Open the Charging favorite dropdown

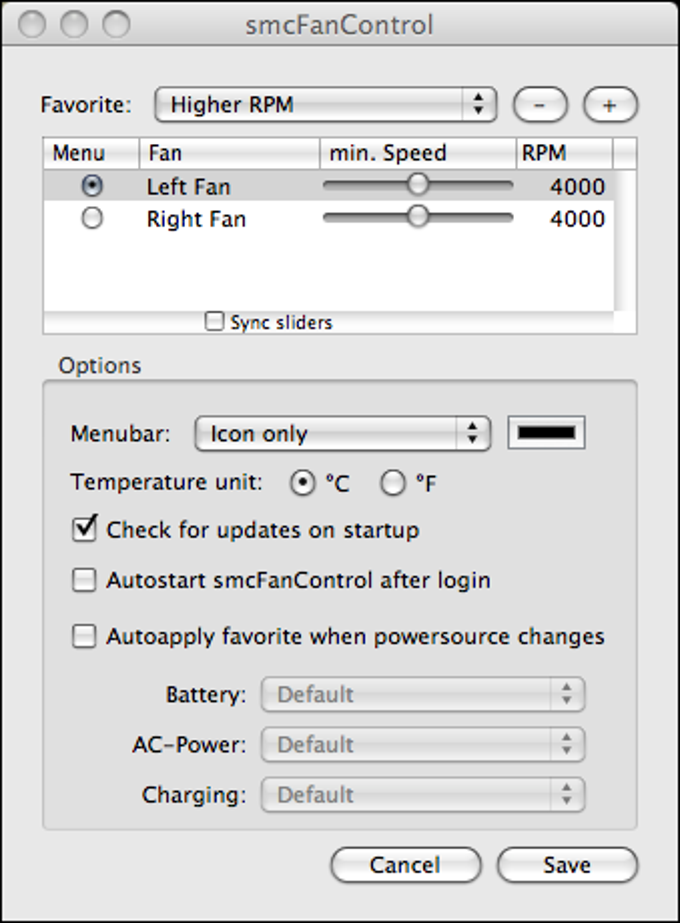coord(423,795)
